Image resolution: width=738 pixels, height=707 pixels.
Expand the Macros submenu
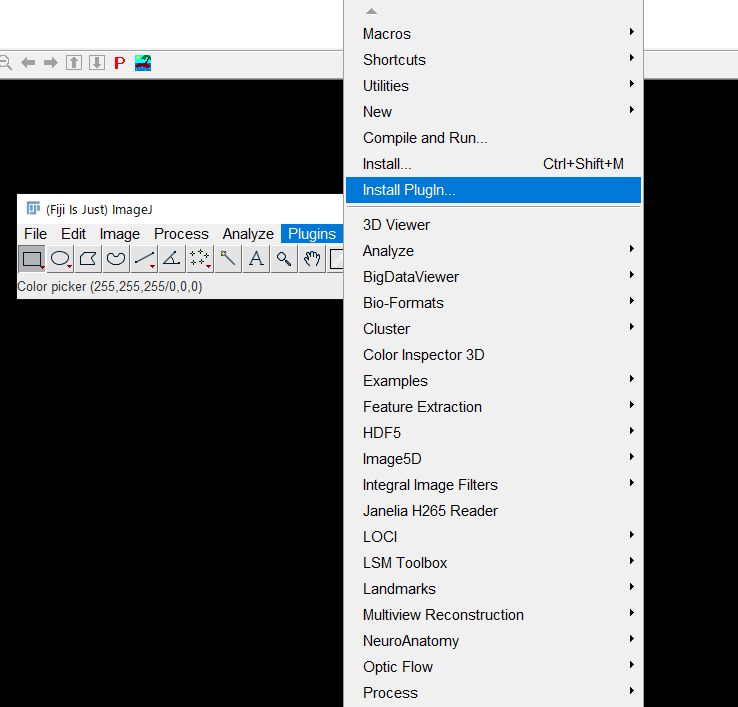pyautogui.click(x=493, y=34)
